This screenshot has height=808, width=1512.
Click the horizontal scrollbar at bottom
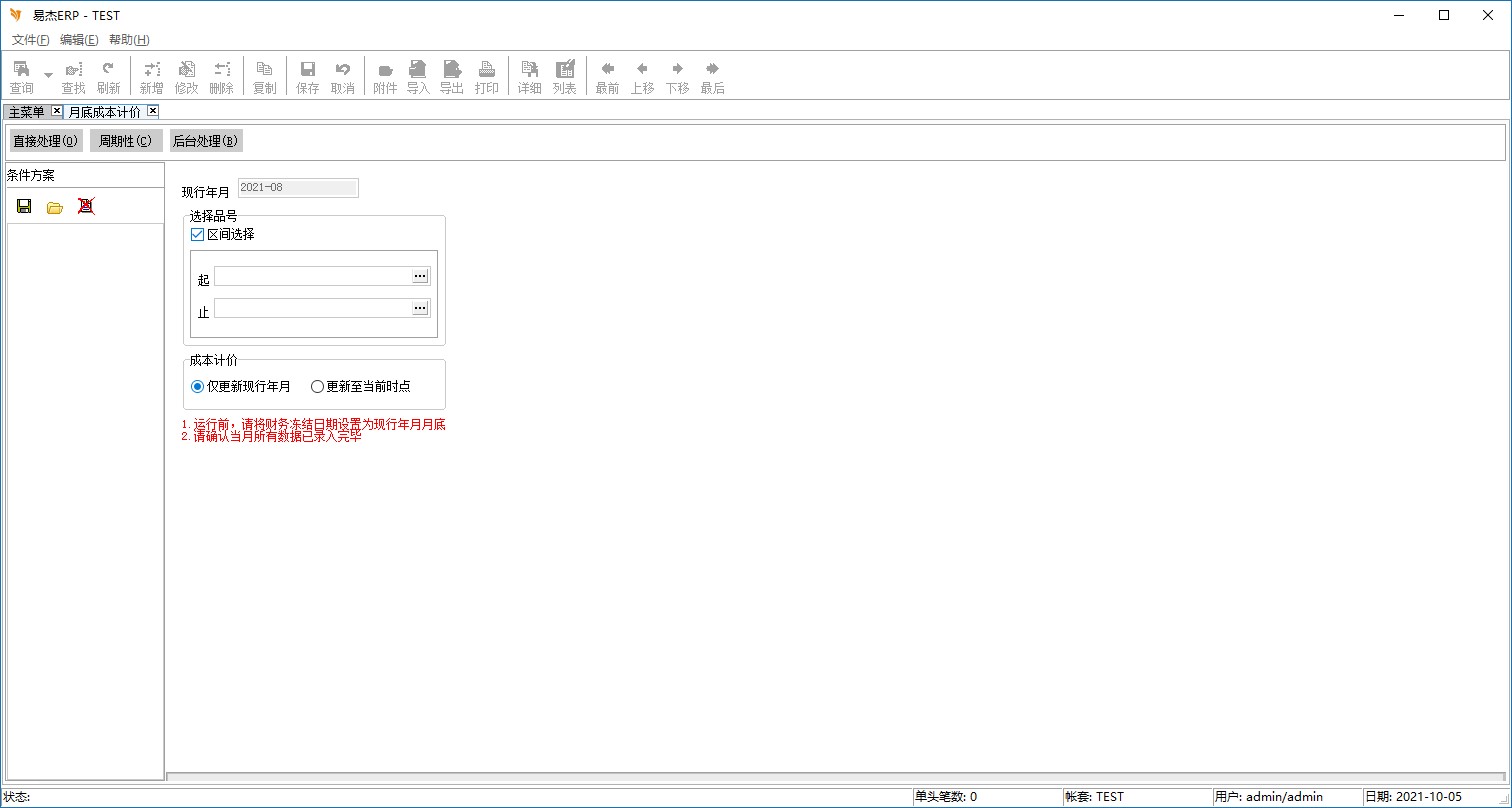point(835,776)
